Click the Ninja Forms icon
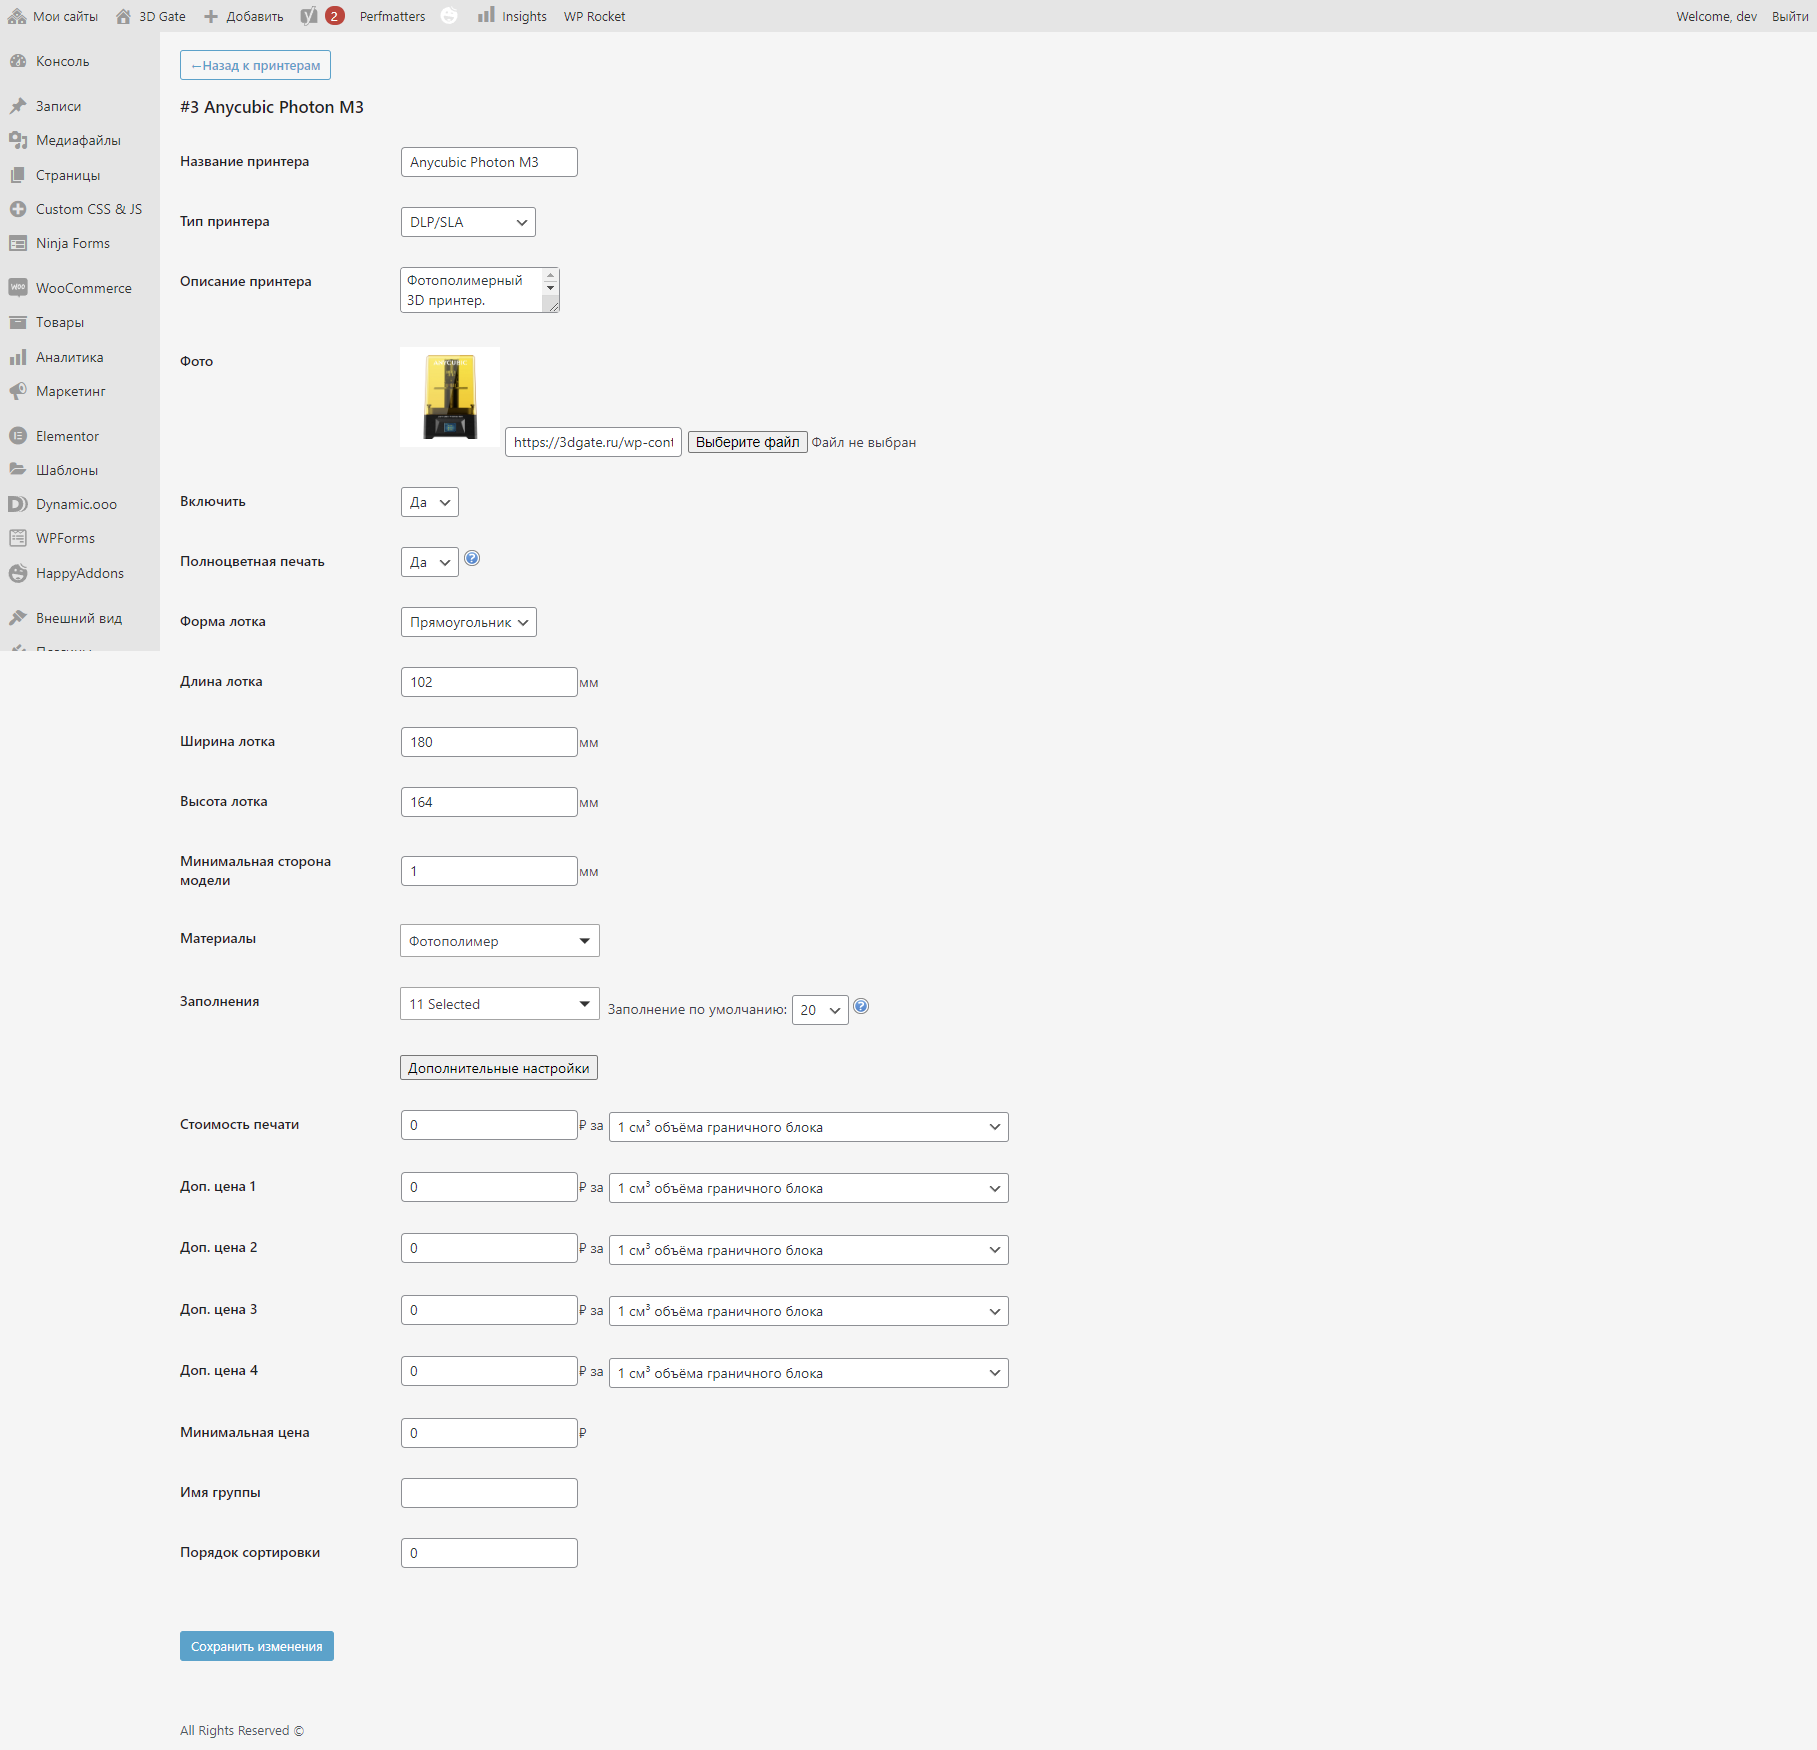This screenshot has height=1750, width=1817. coord(18,243)
